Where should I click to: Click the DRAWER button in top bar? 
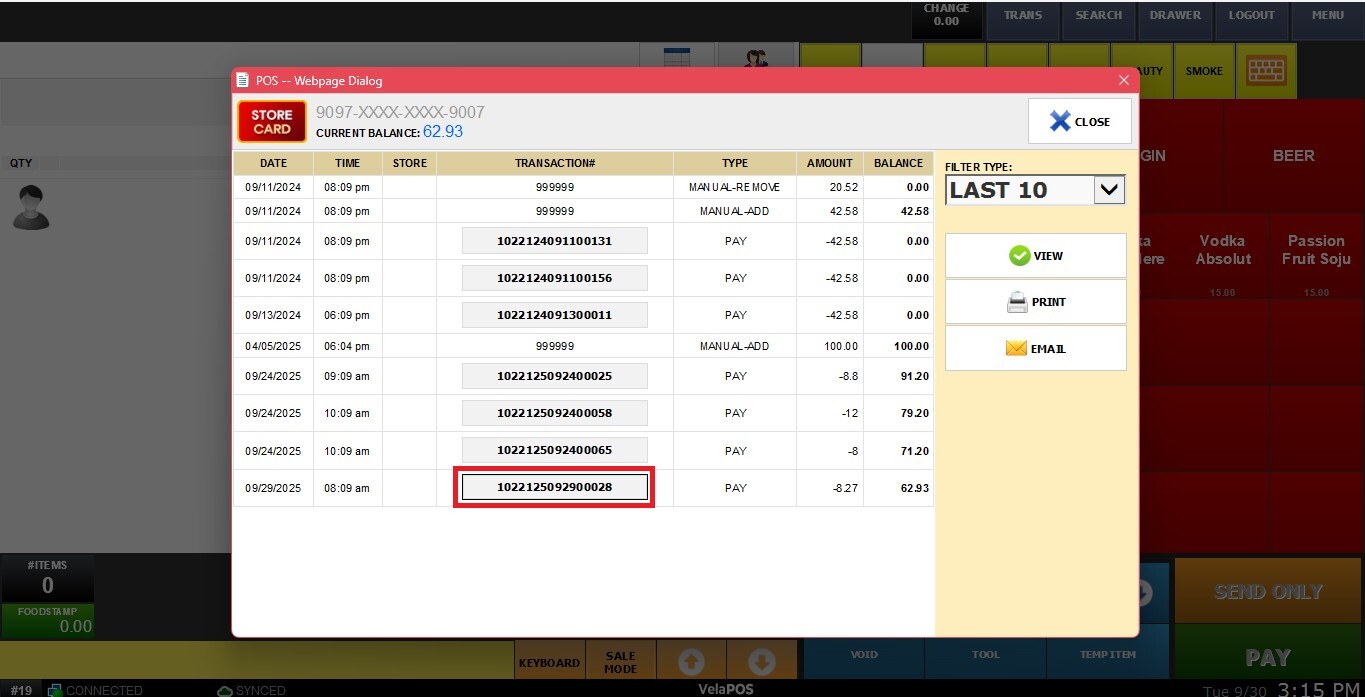coord(1175,16)
